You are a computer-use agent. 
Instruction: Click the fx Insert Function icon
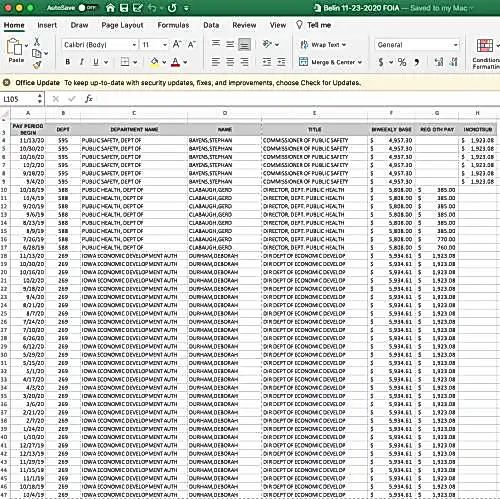pyautogui.click(x=89, y=99)
